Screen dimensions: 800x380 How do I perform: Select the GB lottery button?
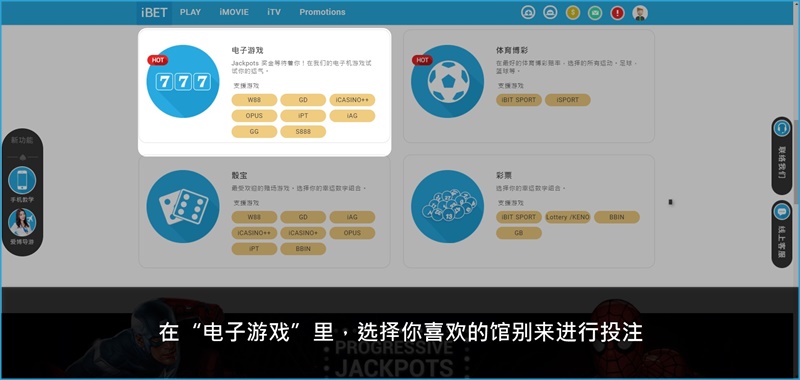point(519,233)
